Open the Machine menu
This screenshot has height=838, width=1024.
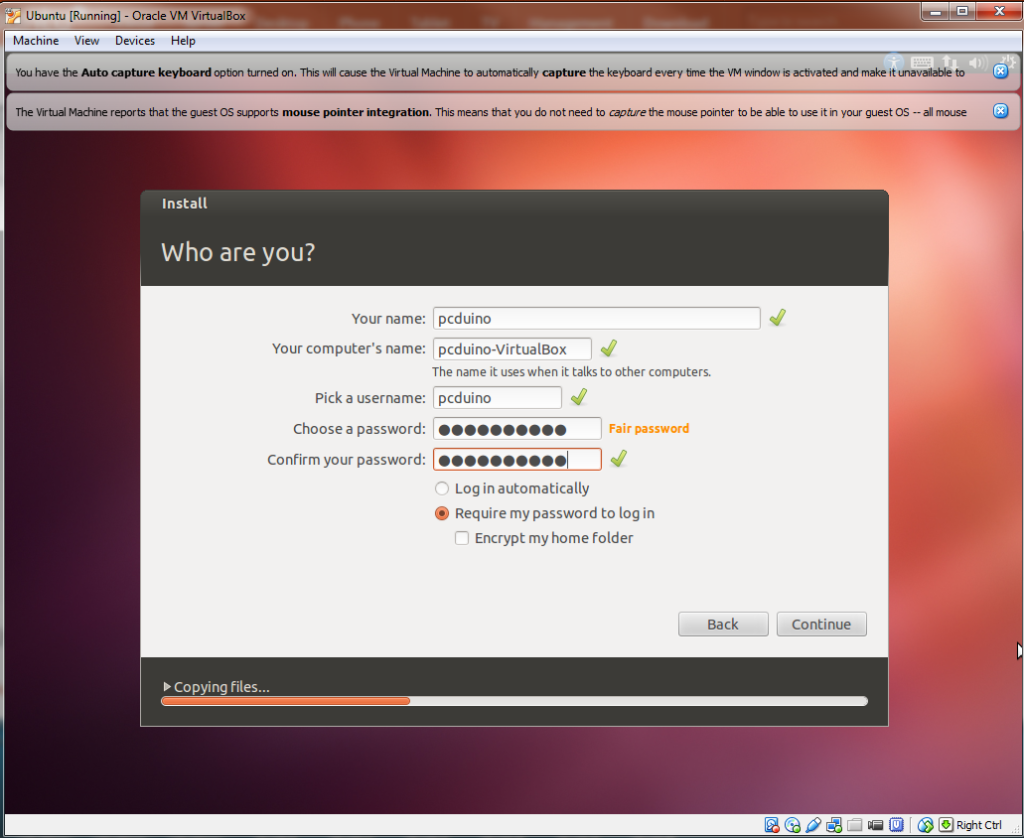click(x=36, y=40)
